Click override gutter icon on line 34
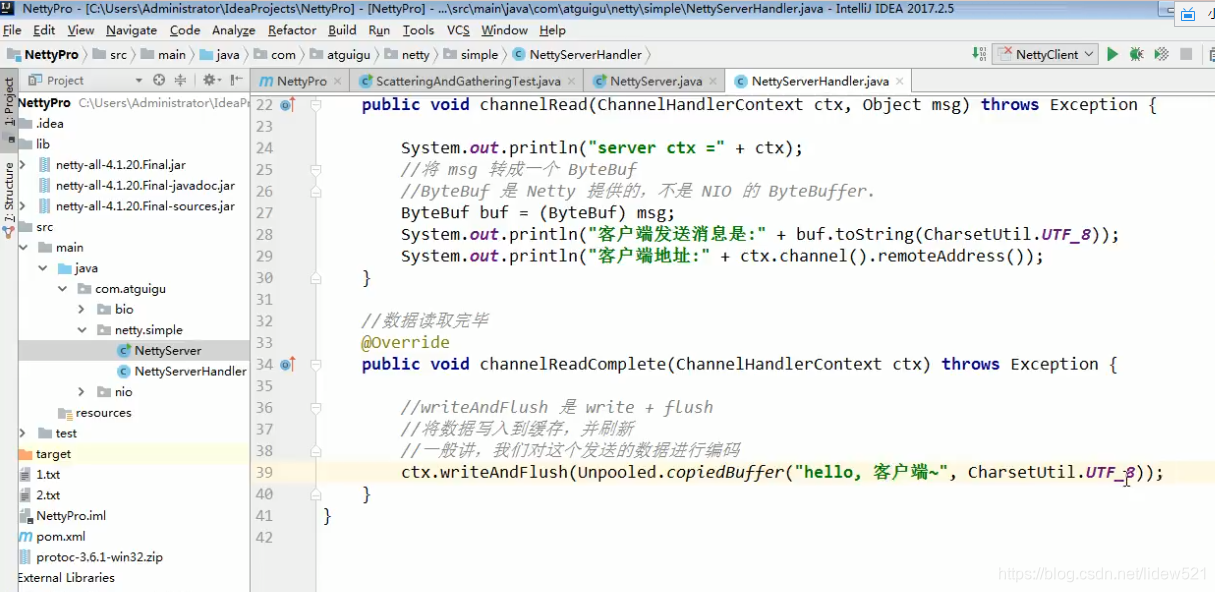Viewport: 1215px width, 592px height. click(287, 365)
